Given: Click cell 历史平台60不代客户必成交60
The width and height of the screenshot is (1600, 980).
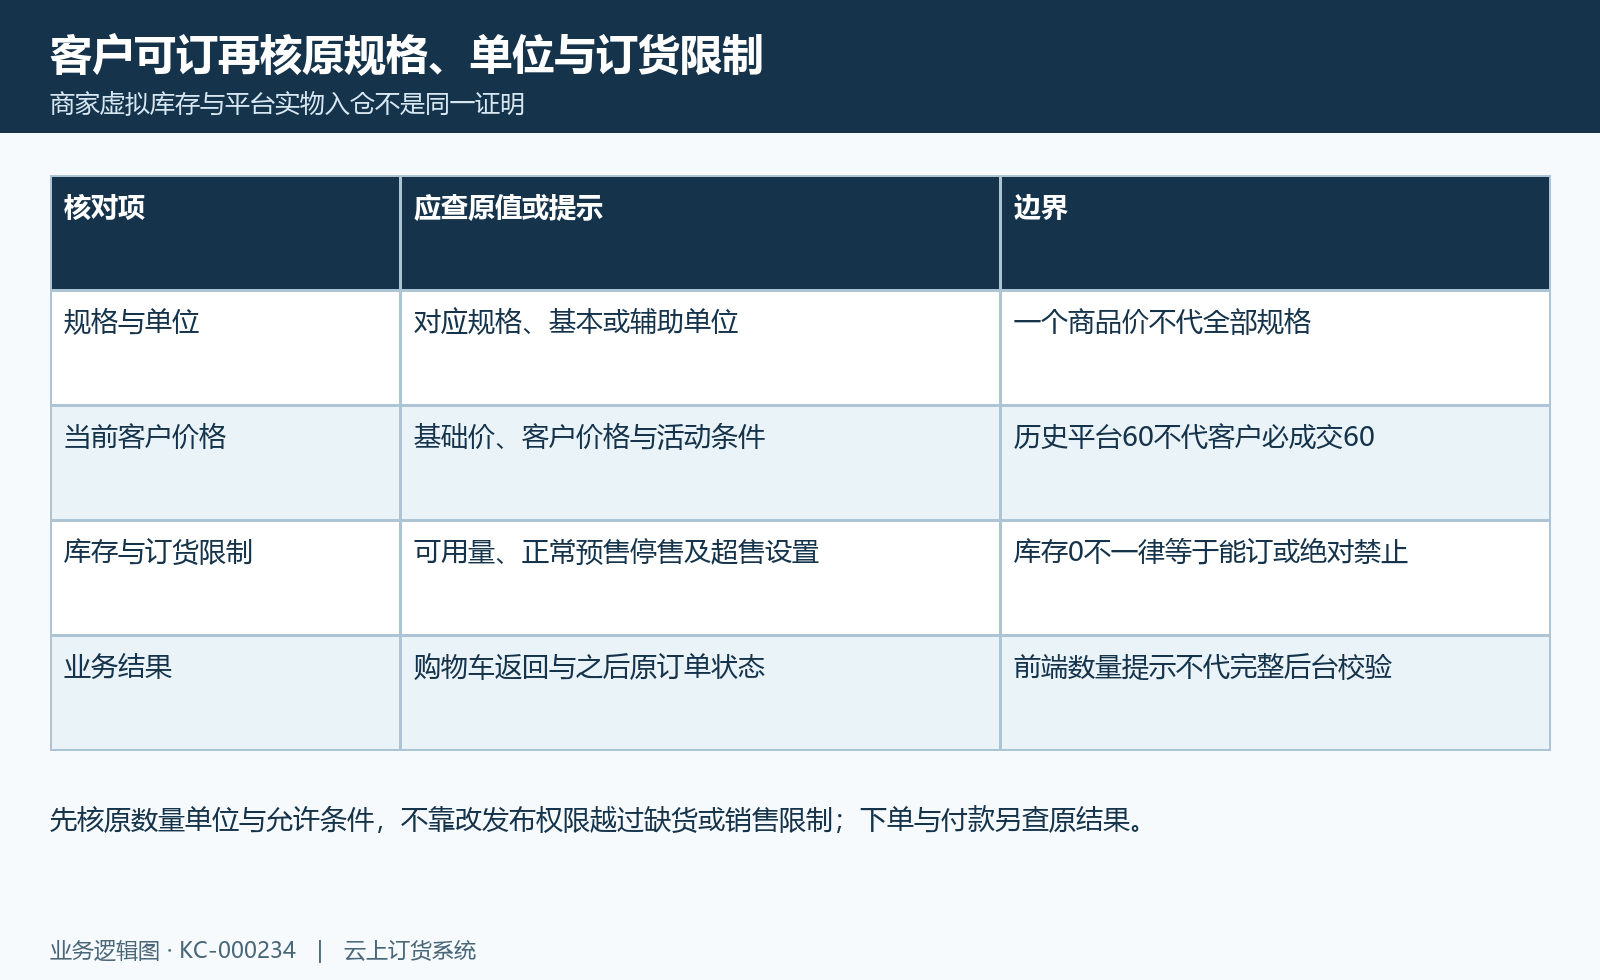Looking at the screenshot, I should coord(1275,463).
